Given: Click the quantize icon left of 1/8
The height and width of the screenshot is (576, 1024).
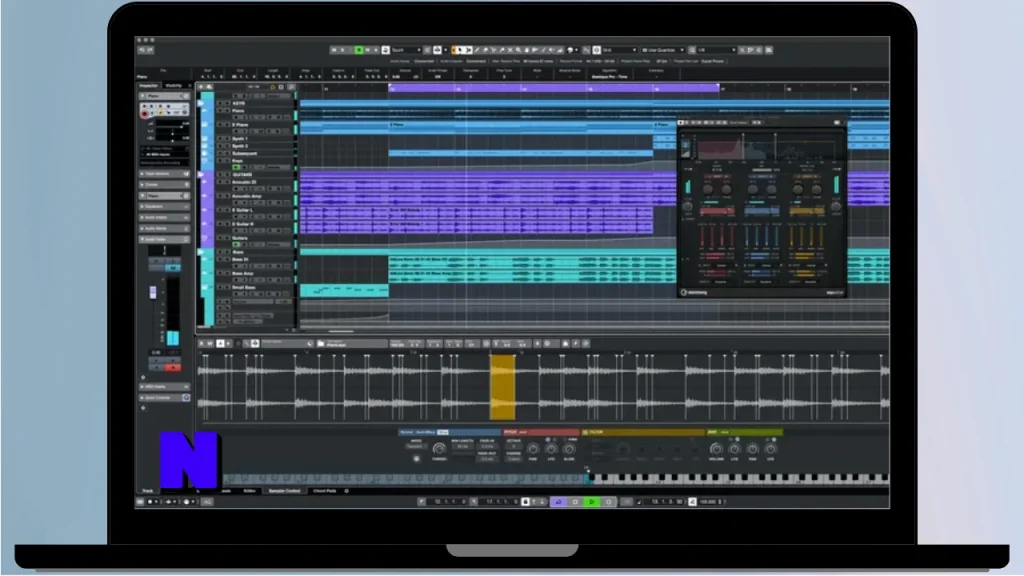Looking at the screenshot, I should click(692, 50).
